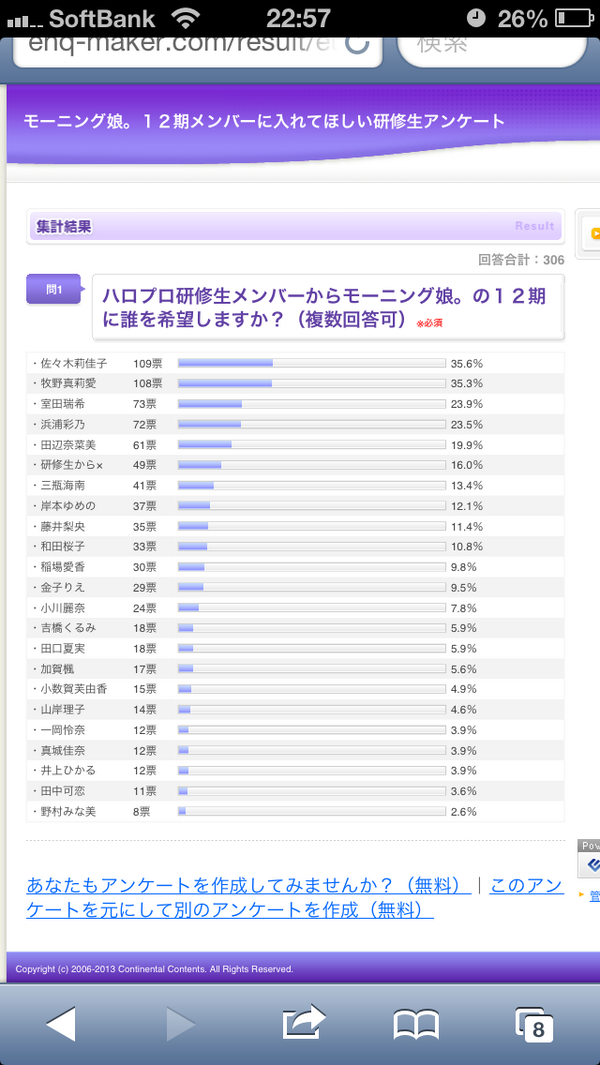Tap the reload icon in address bar
The image size is (600, 1065).
pyautogui.click(x=357, y=46)
